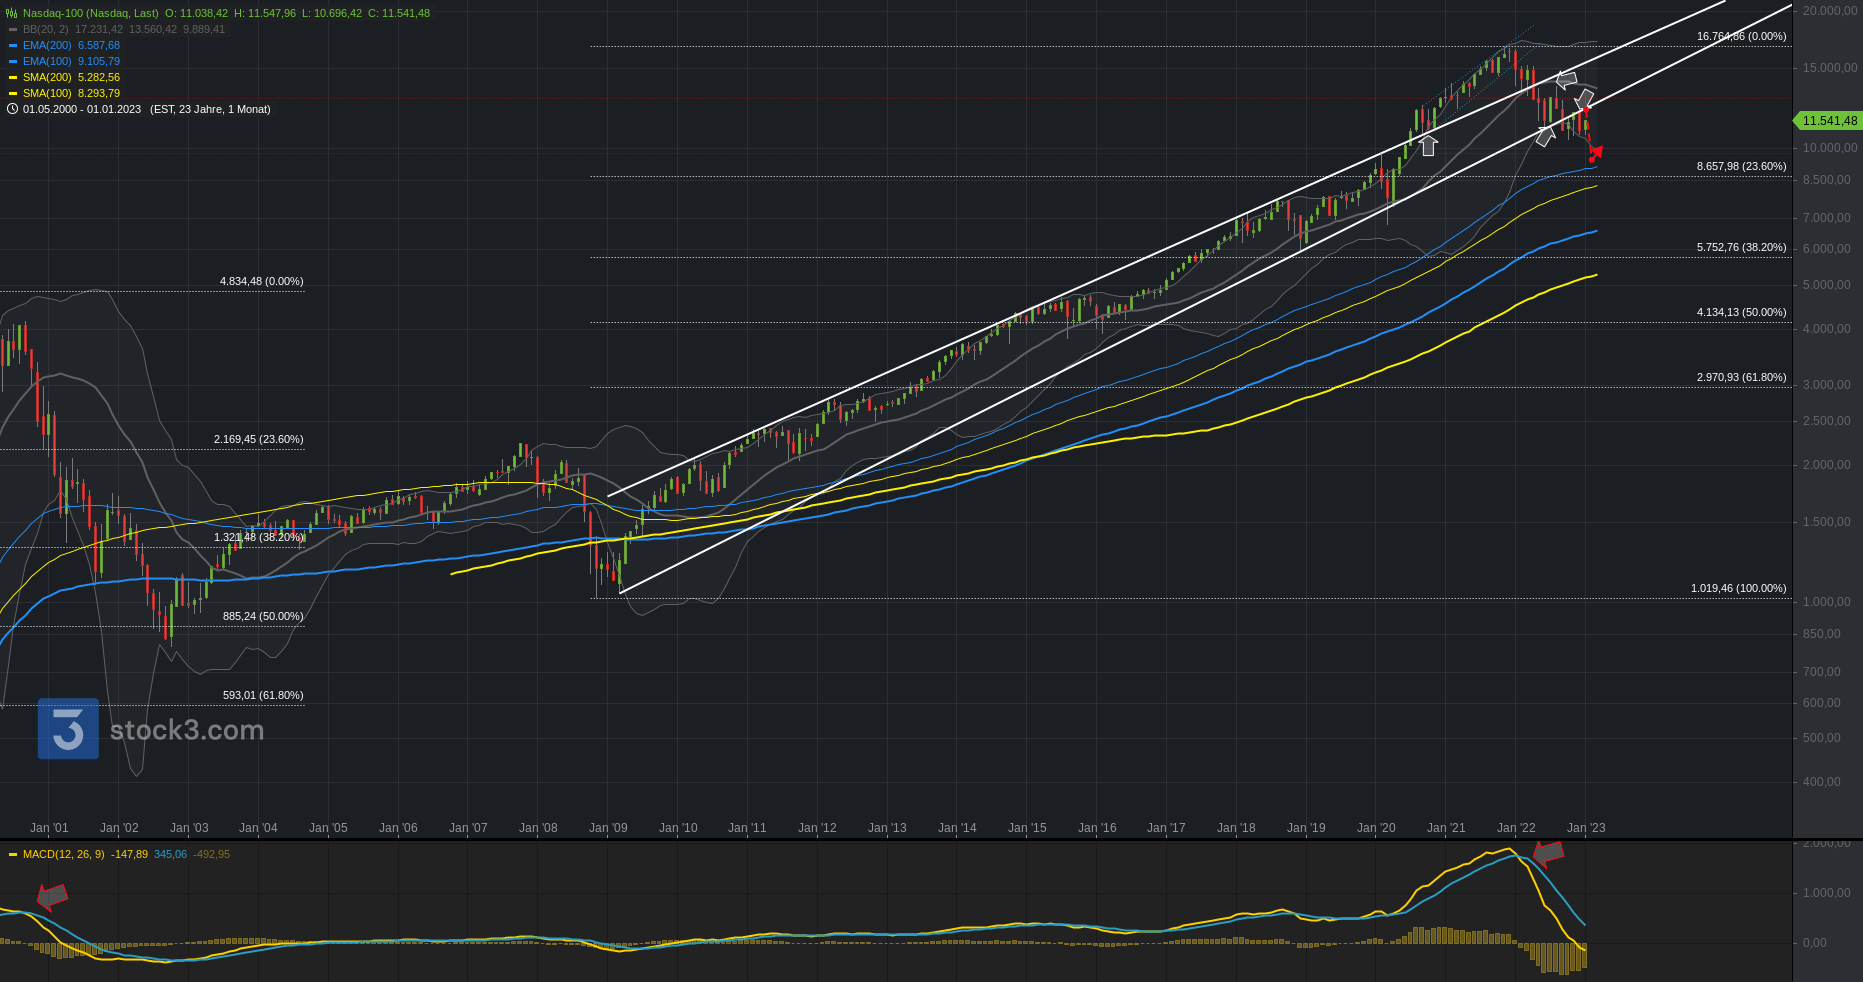This screenshot has height=982, width=1863.
Task: Click the Jan '09 time axis label
Action: (608, 828)
